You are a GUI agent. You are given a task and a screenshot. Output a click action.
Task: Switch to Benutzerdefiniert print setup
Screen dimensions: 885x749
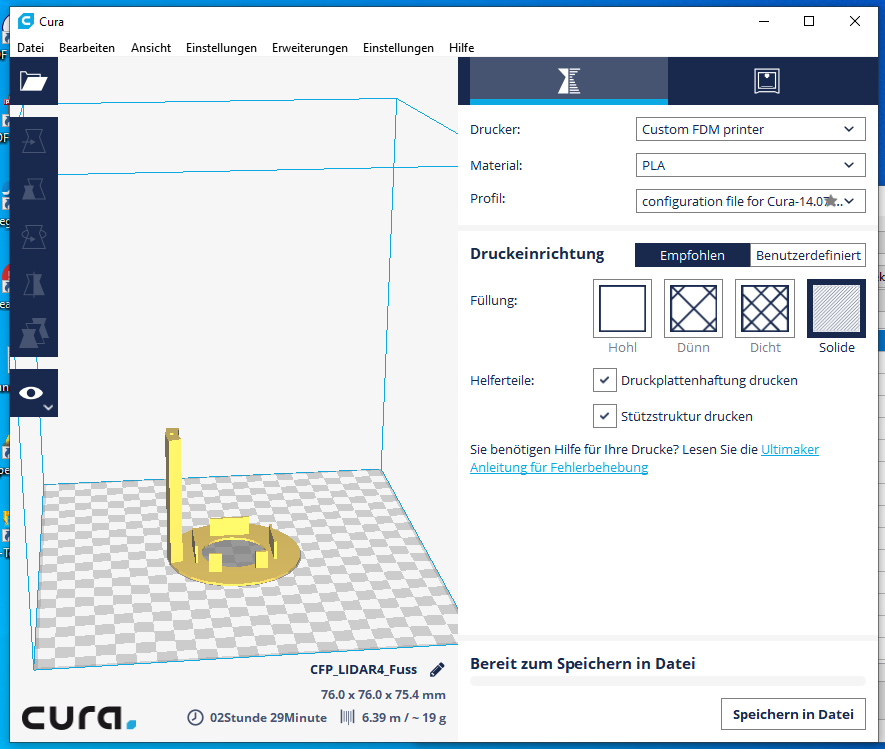coord(808,255)
